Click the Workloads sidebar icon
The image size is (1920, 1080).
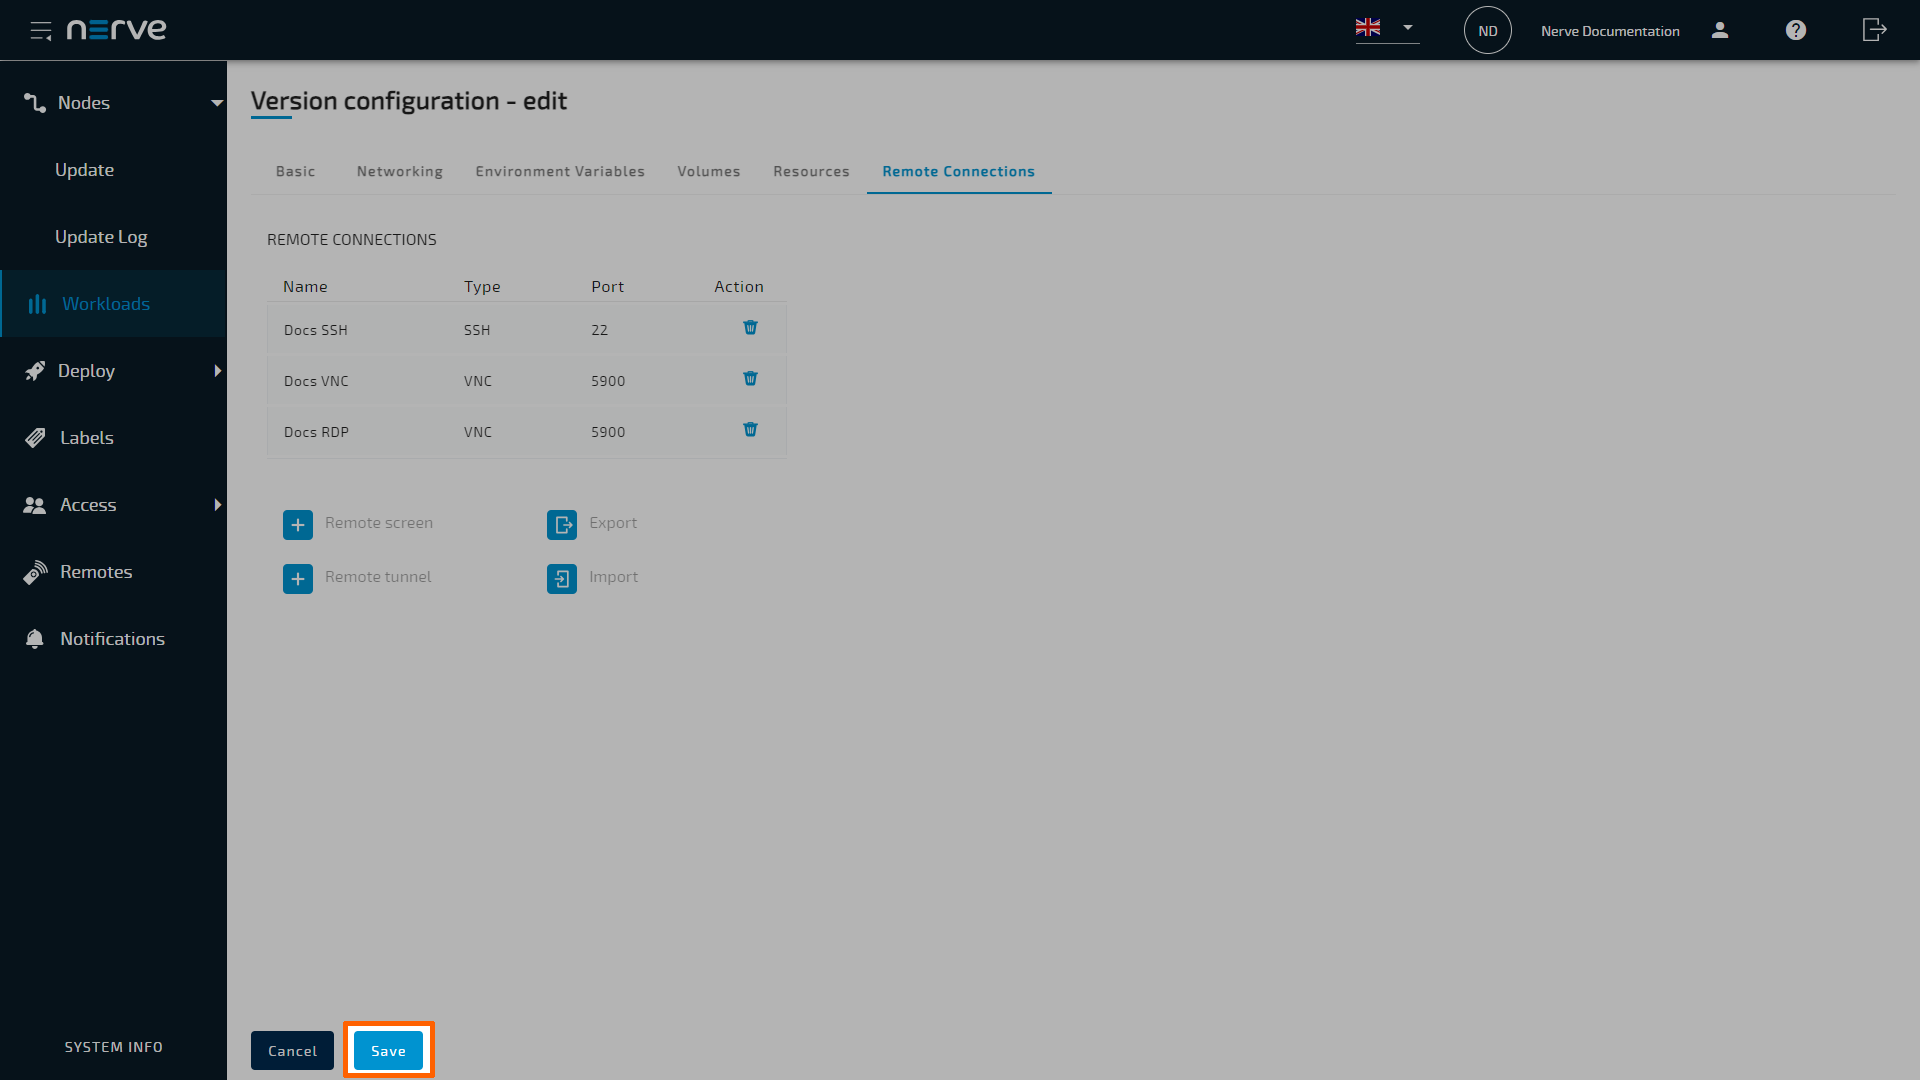pyautogui.click(x=36, y=302)
